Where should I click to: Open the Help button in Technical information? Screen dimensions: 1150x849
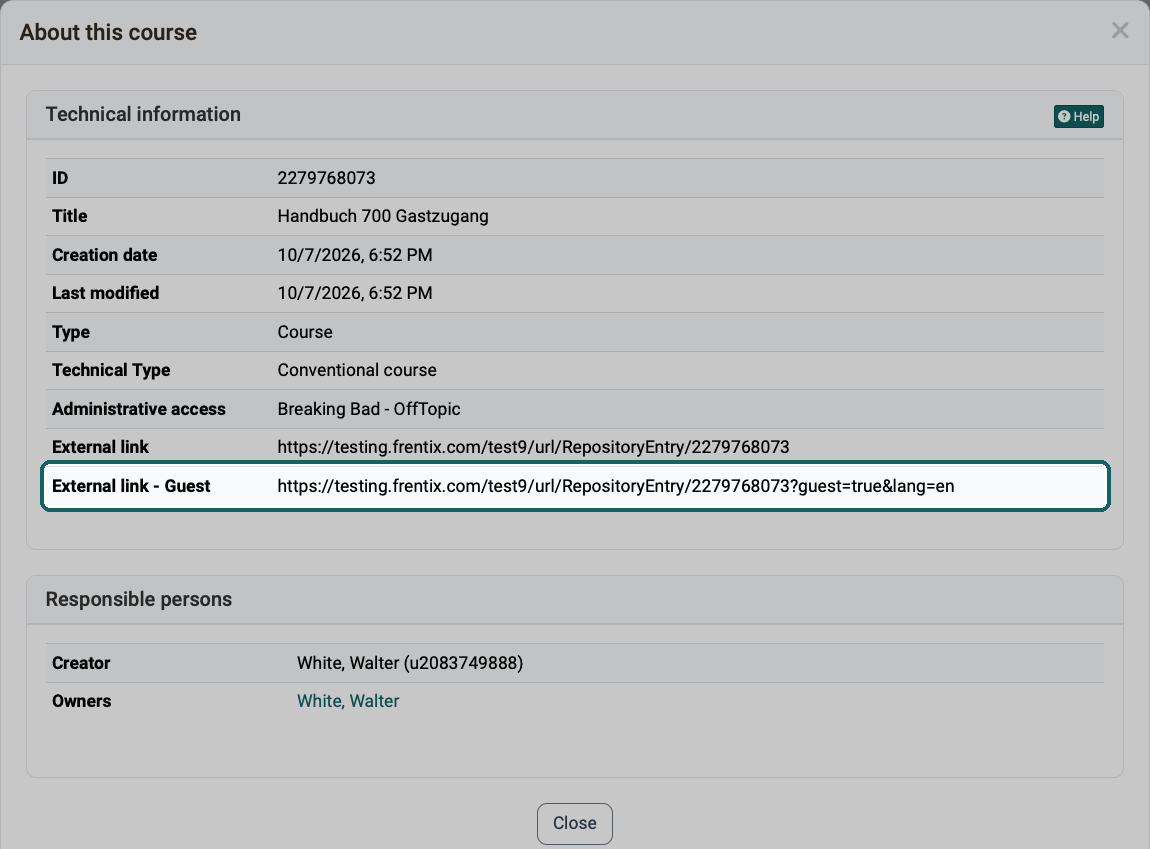tap(1078, 117)
